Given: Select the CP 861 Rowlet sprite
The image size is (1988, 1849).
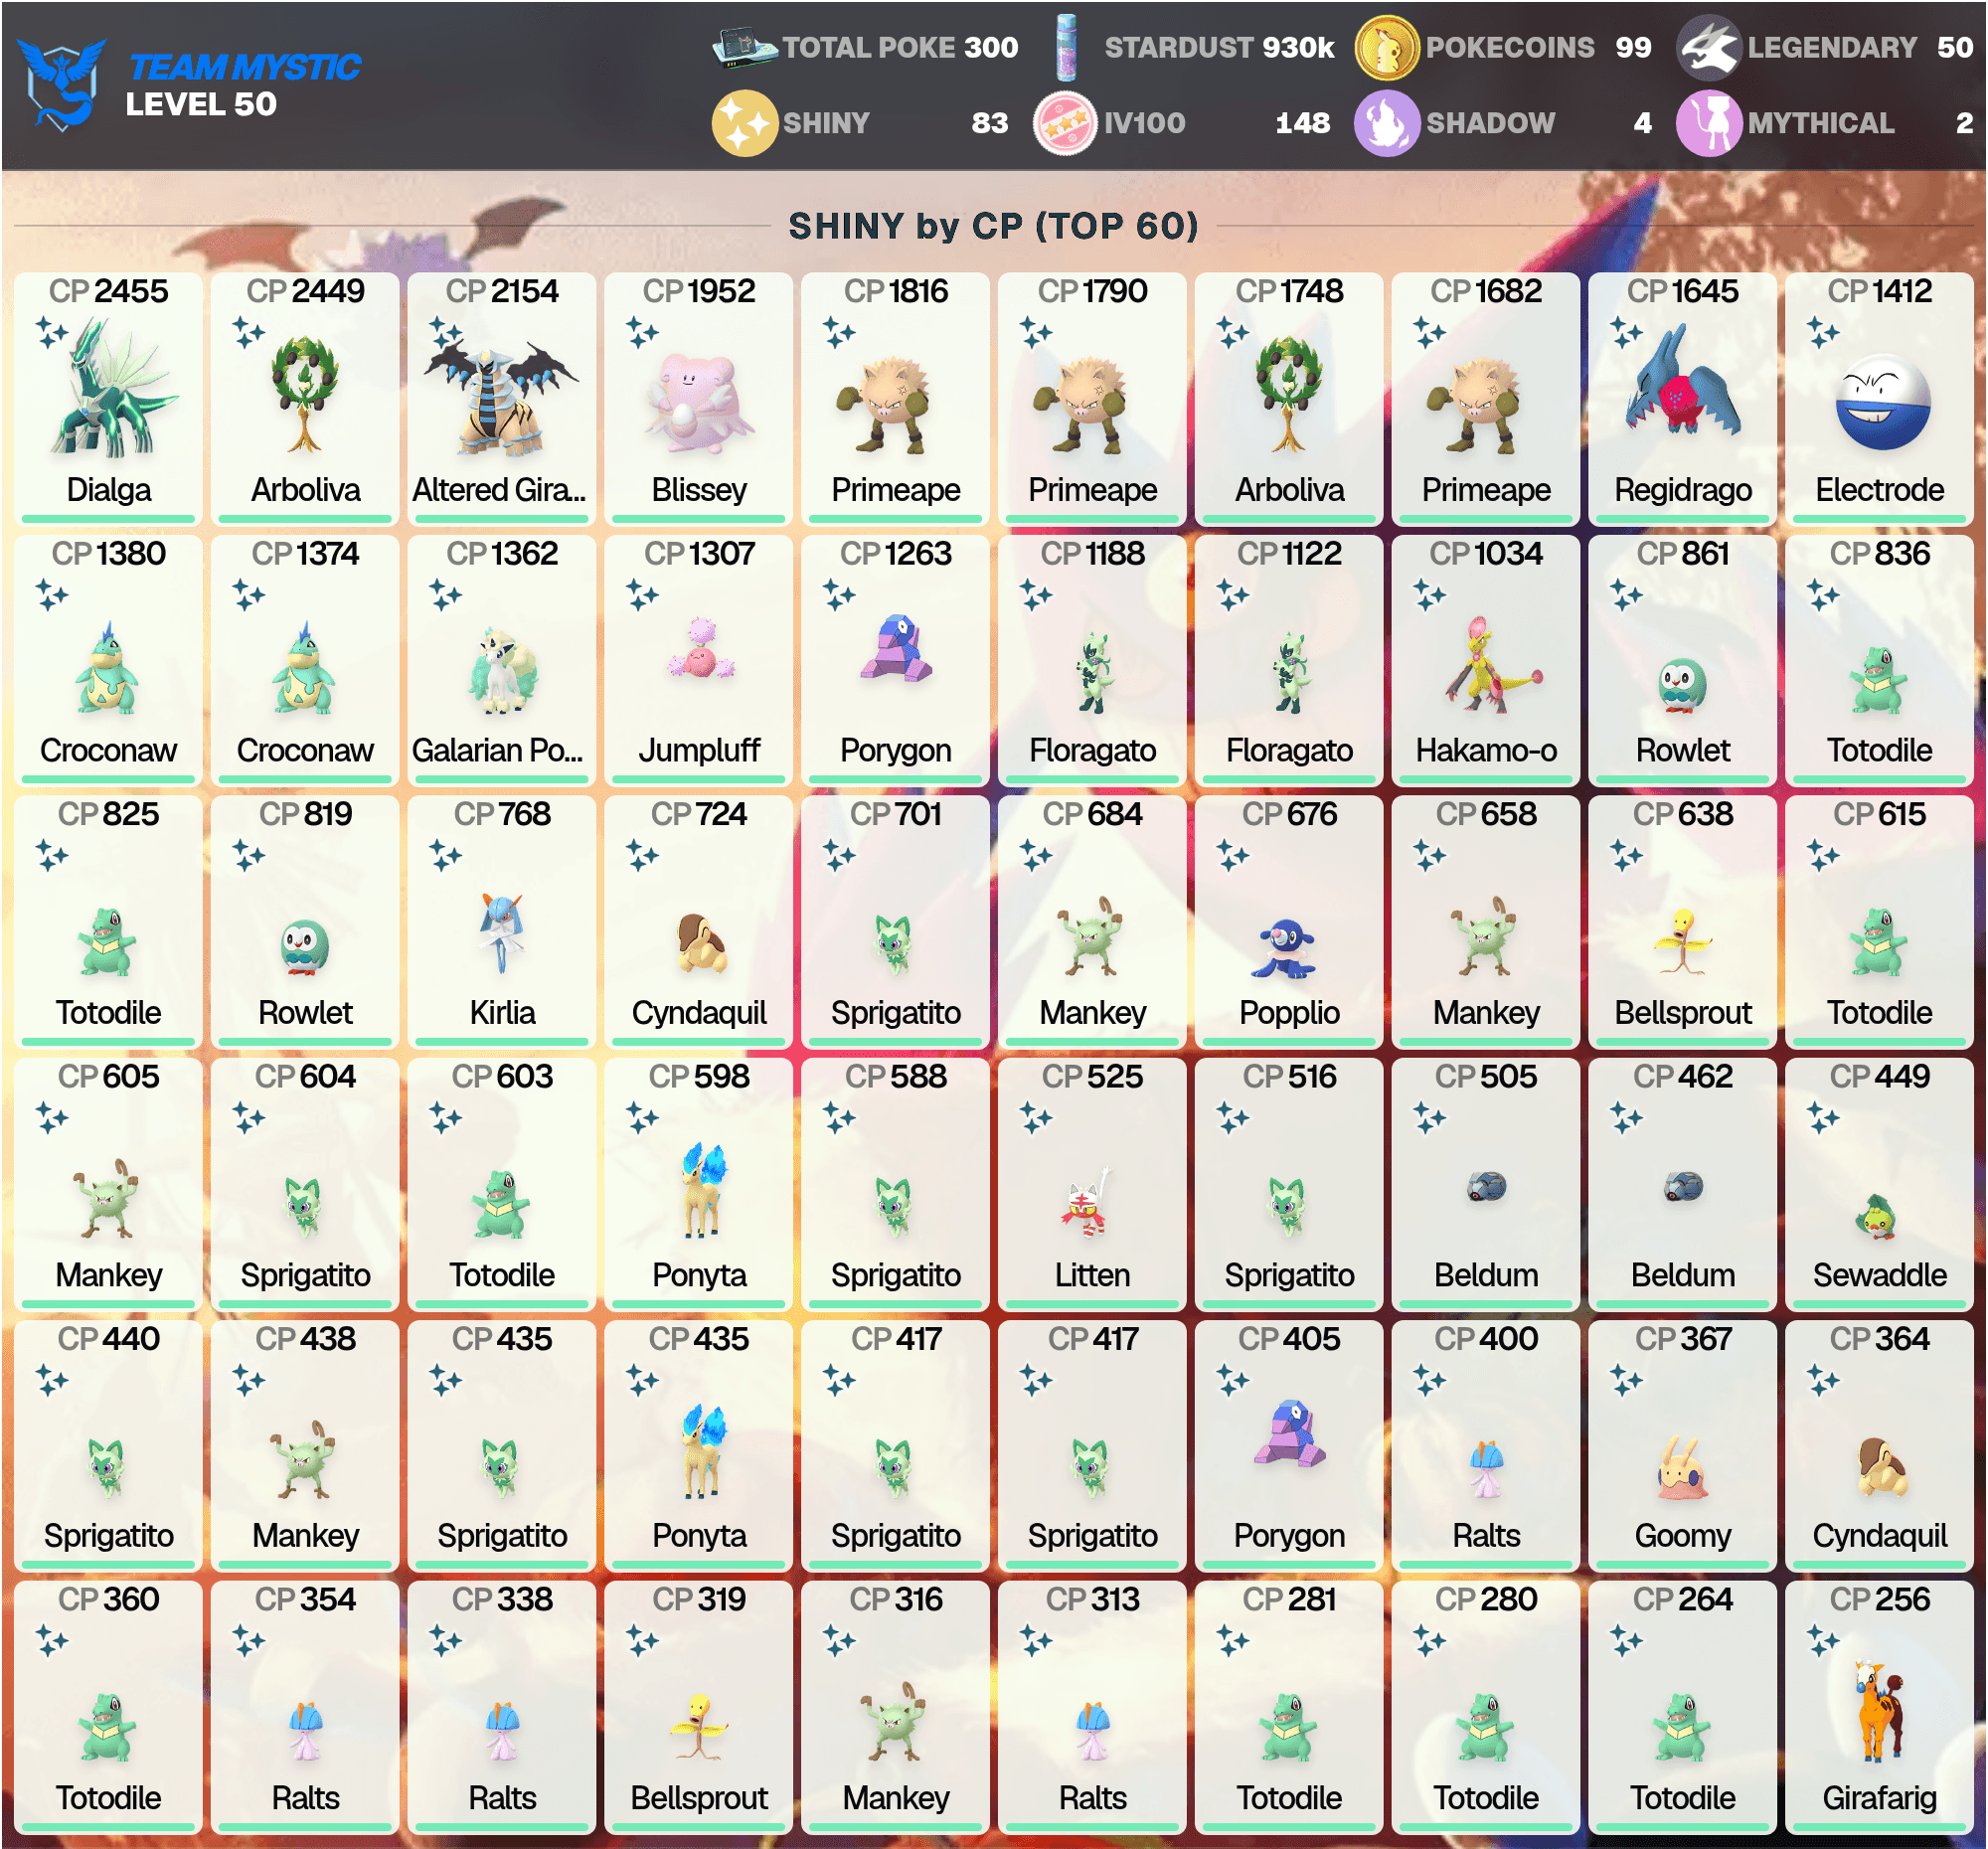Looking at the screenshot, I should [1684, 687].
